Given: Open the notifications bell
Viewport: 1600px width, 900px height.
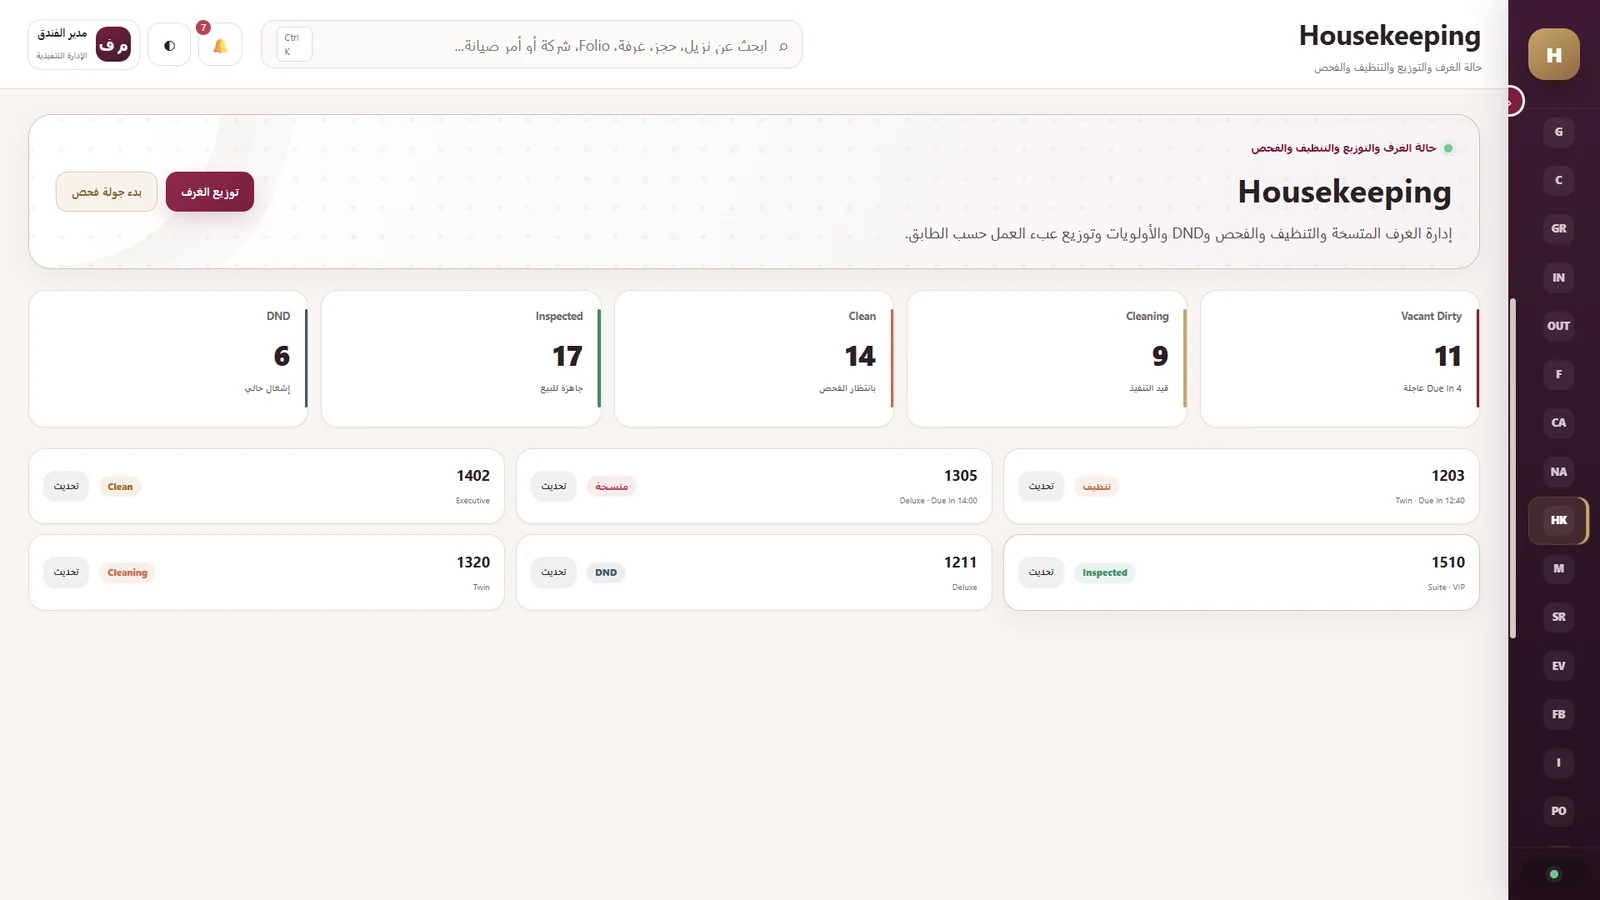Looking at the screenshot, I should [x=220, y=45].
